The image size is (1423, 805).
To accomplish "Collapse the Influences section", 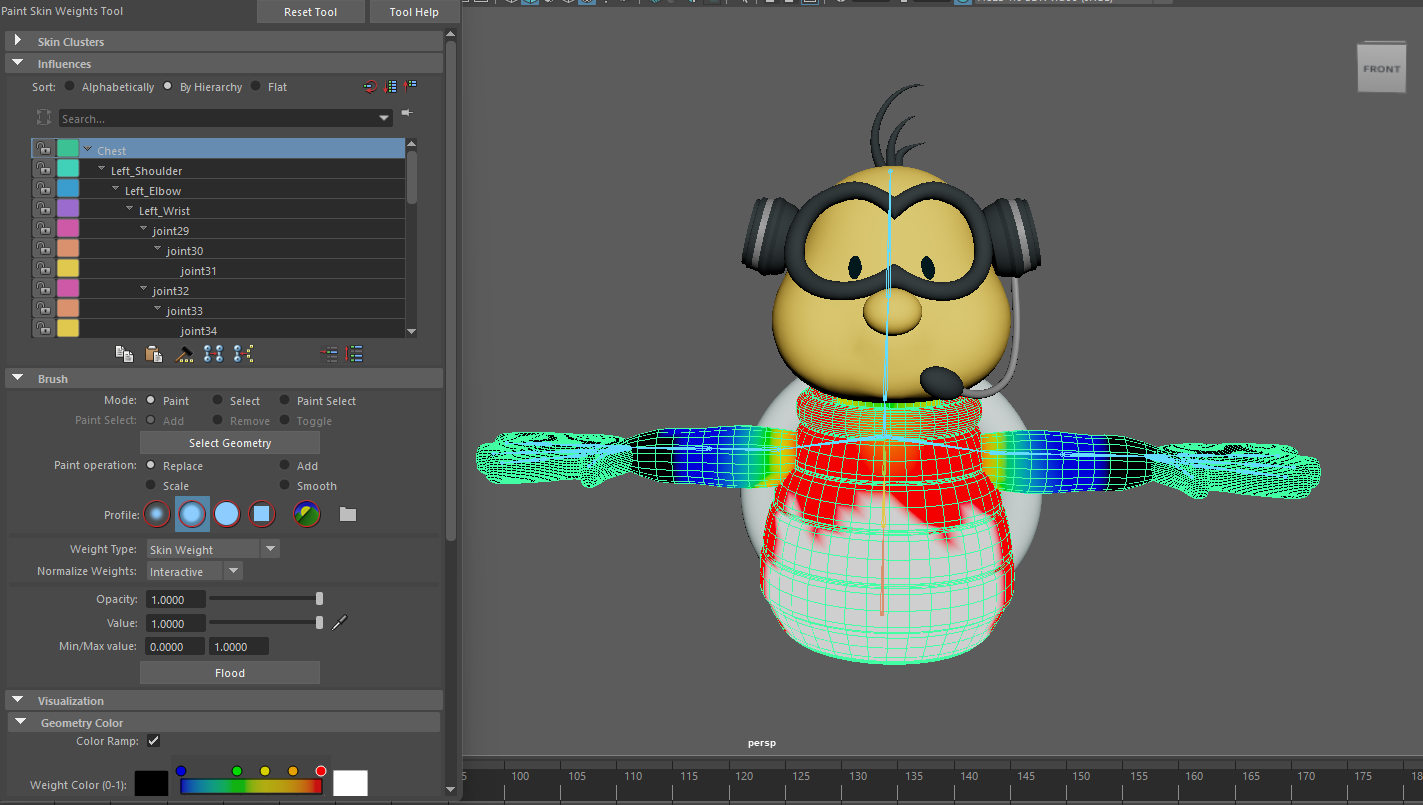I will 17,63.
